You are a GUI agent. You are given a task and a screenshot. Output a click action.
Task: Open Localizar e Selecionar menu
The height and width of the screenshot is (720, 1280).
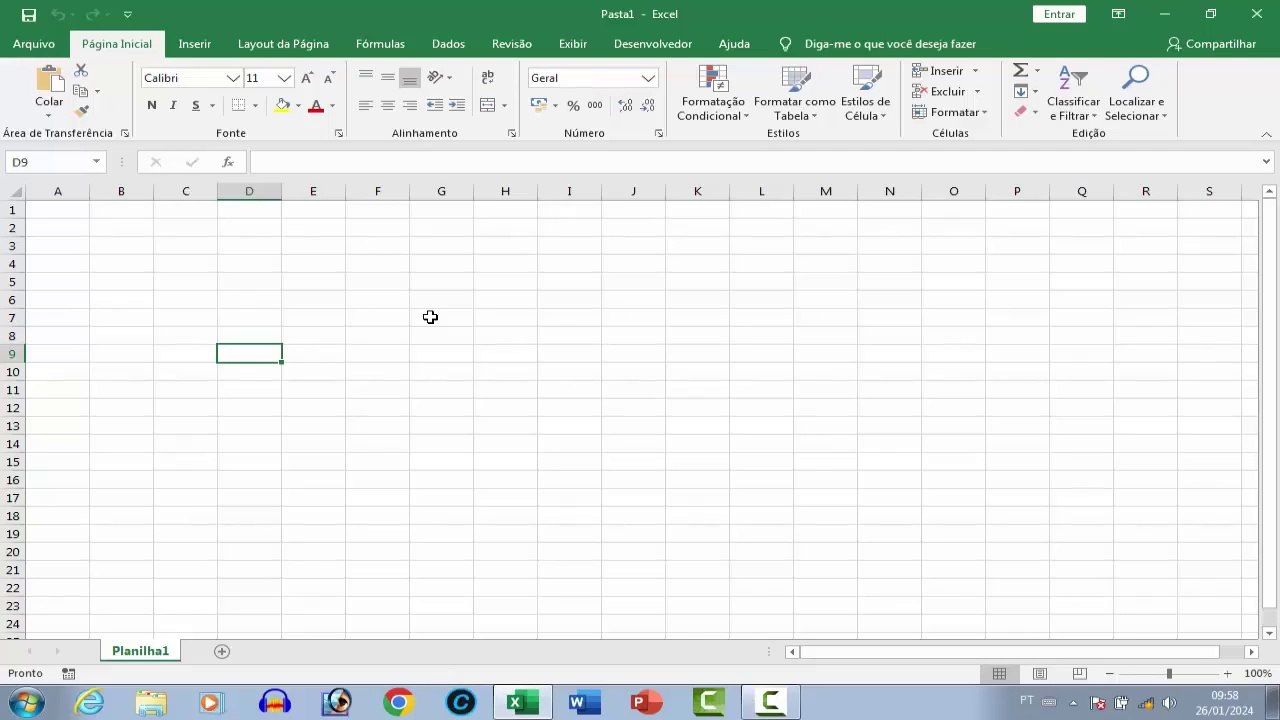(x=1136, y=94)
